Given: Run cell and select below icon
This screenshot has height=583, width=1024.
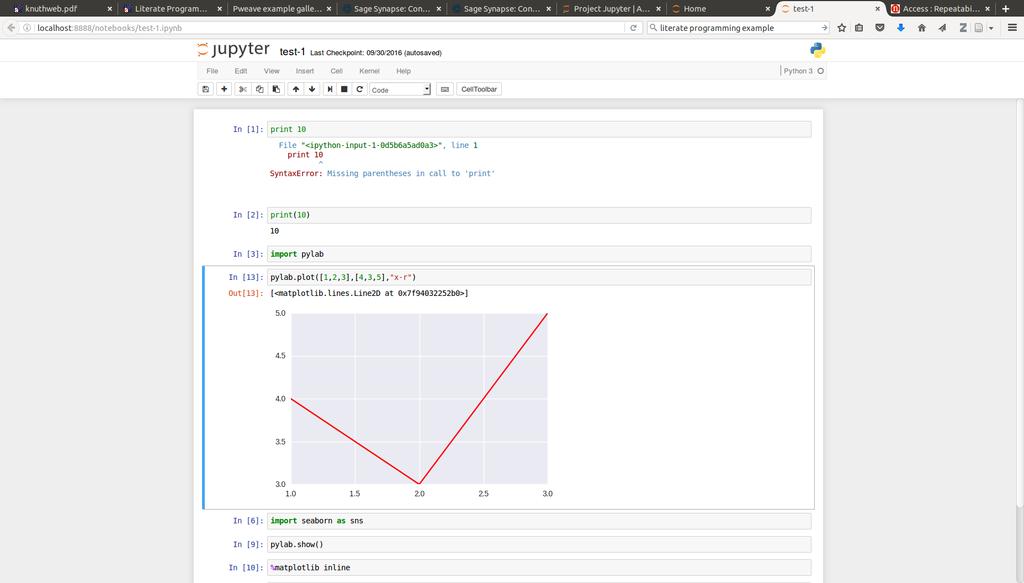Looking at the screenshot, I should pos(330,89).
